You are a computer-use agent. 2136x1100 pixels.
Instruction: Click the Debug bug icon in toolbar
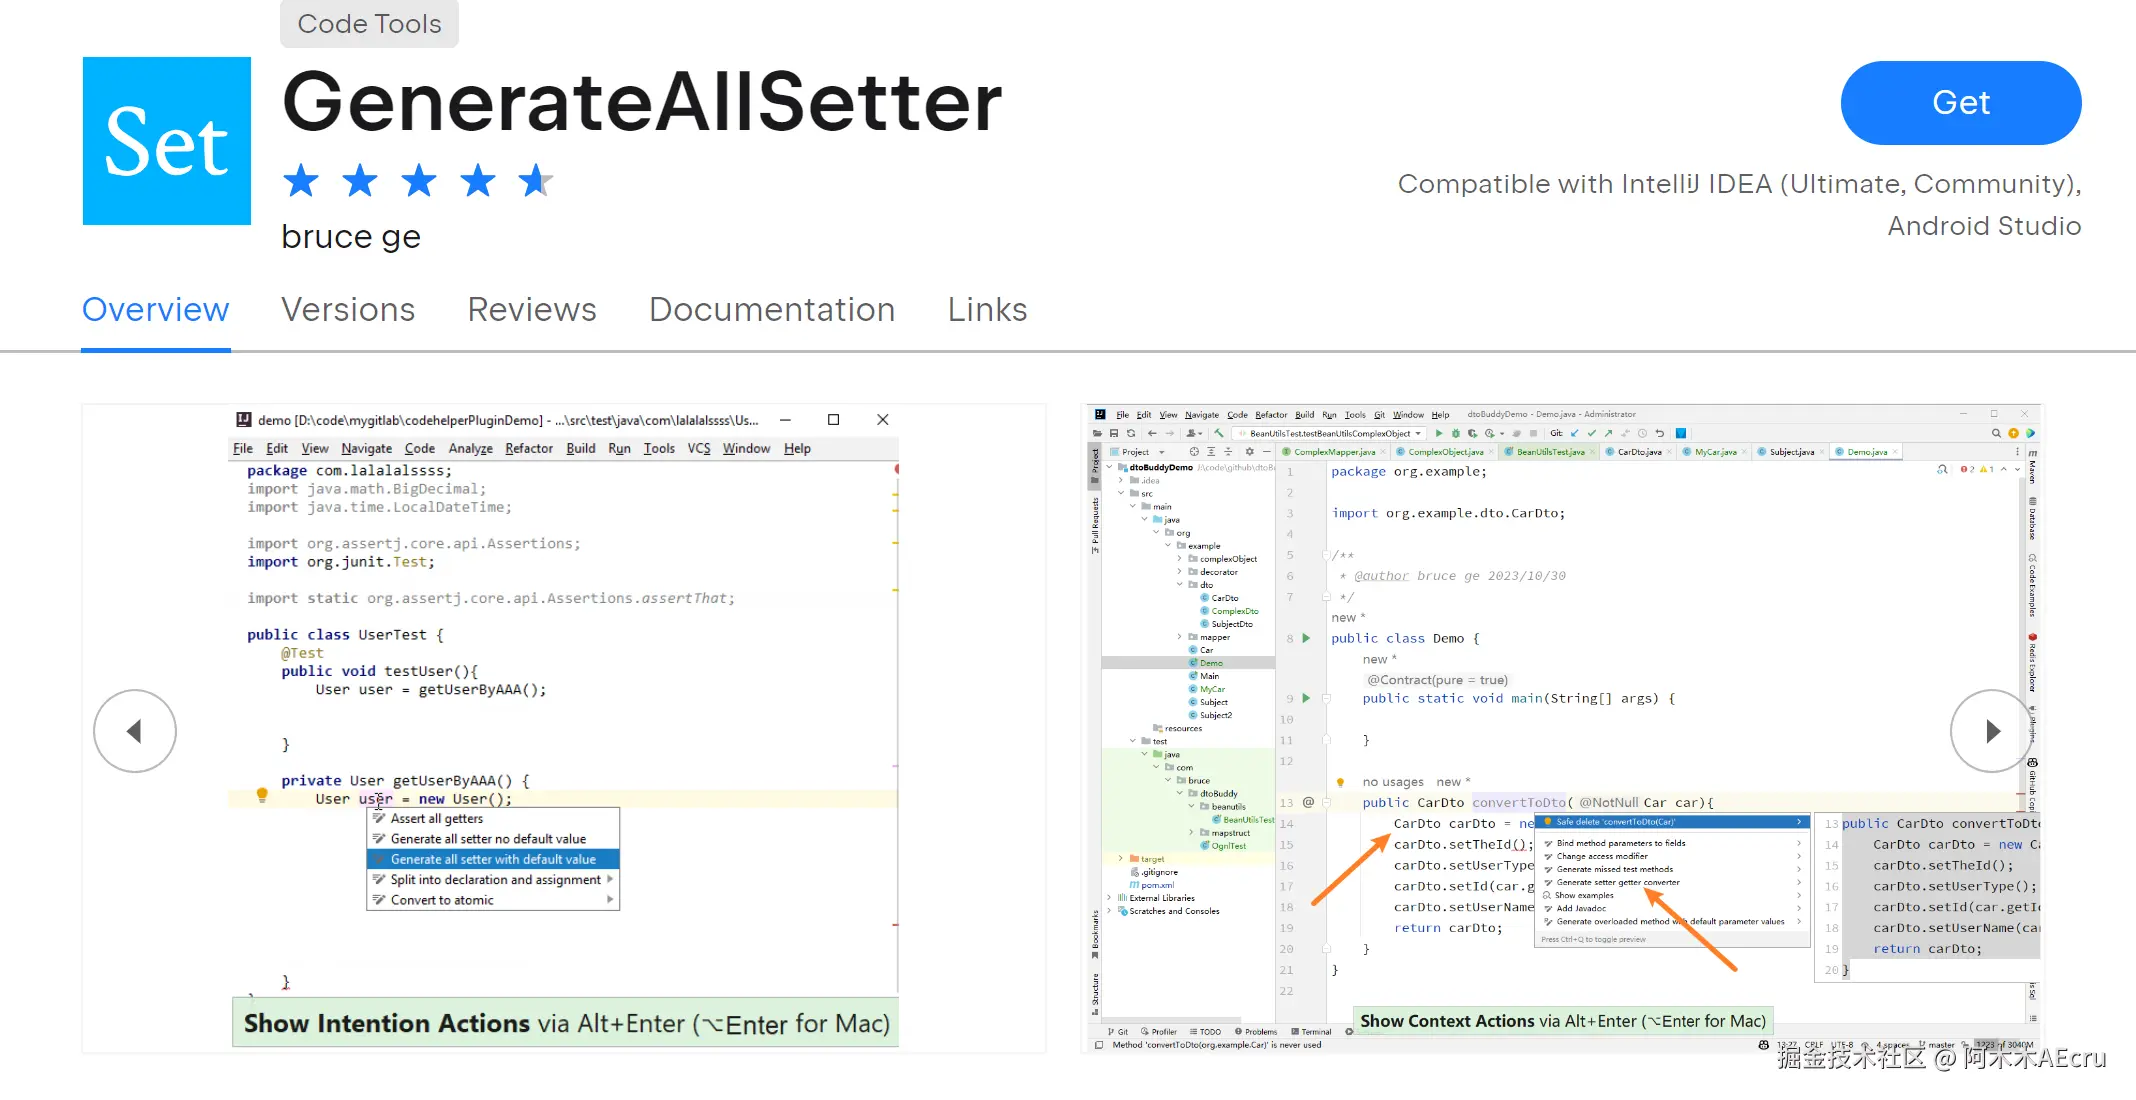(x=1455, y=434)
